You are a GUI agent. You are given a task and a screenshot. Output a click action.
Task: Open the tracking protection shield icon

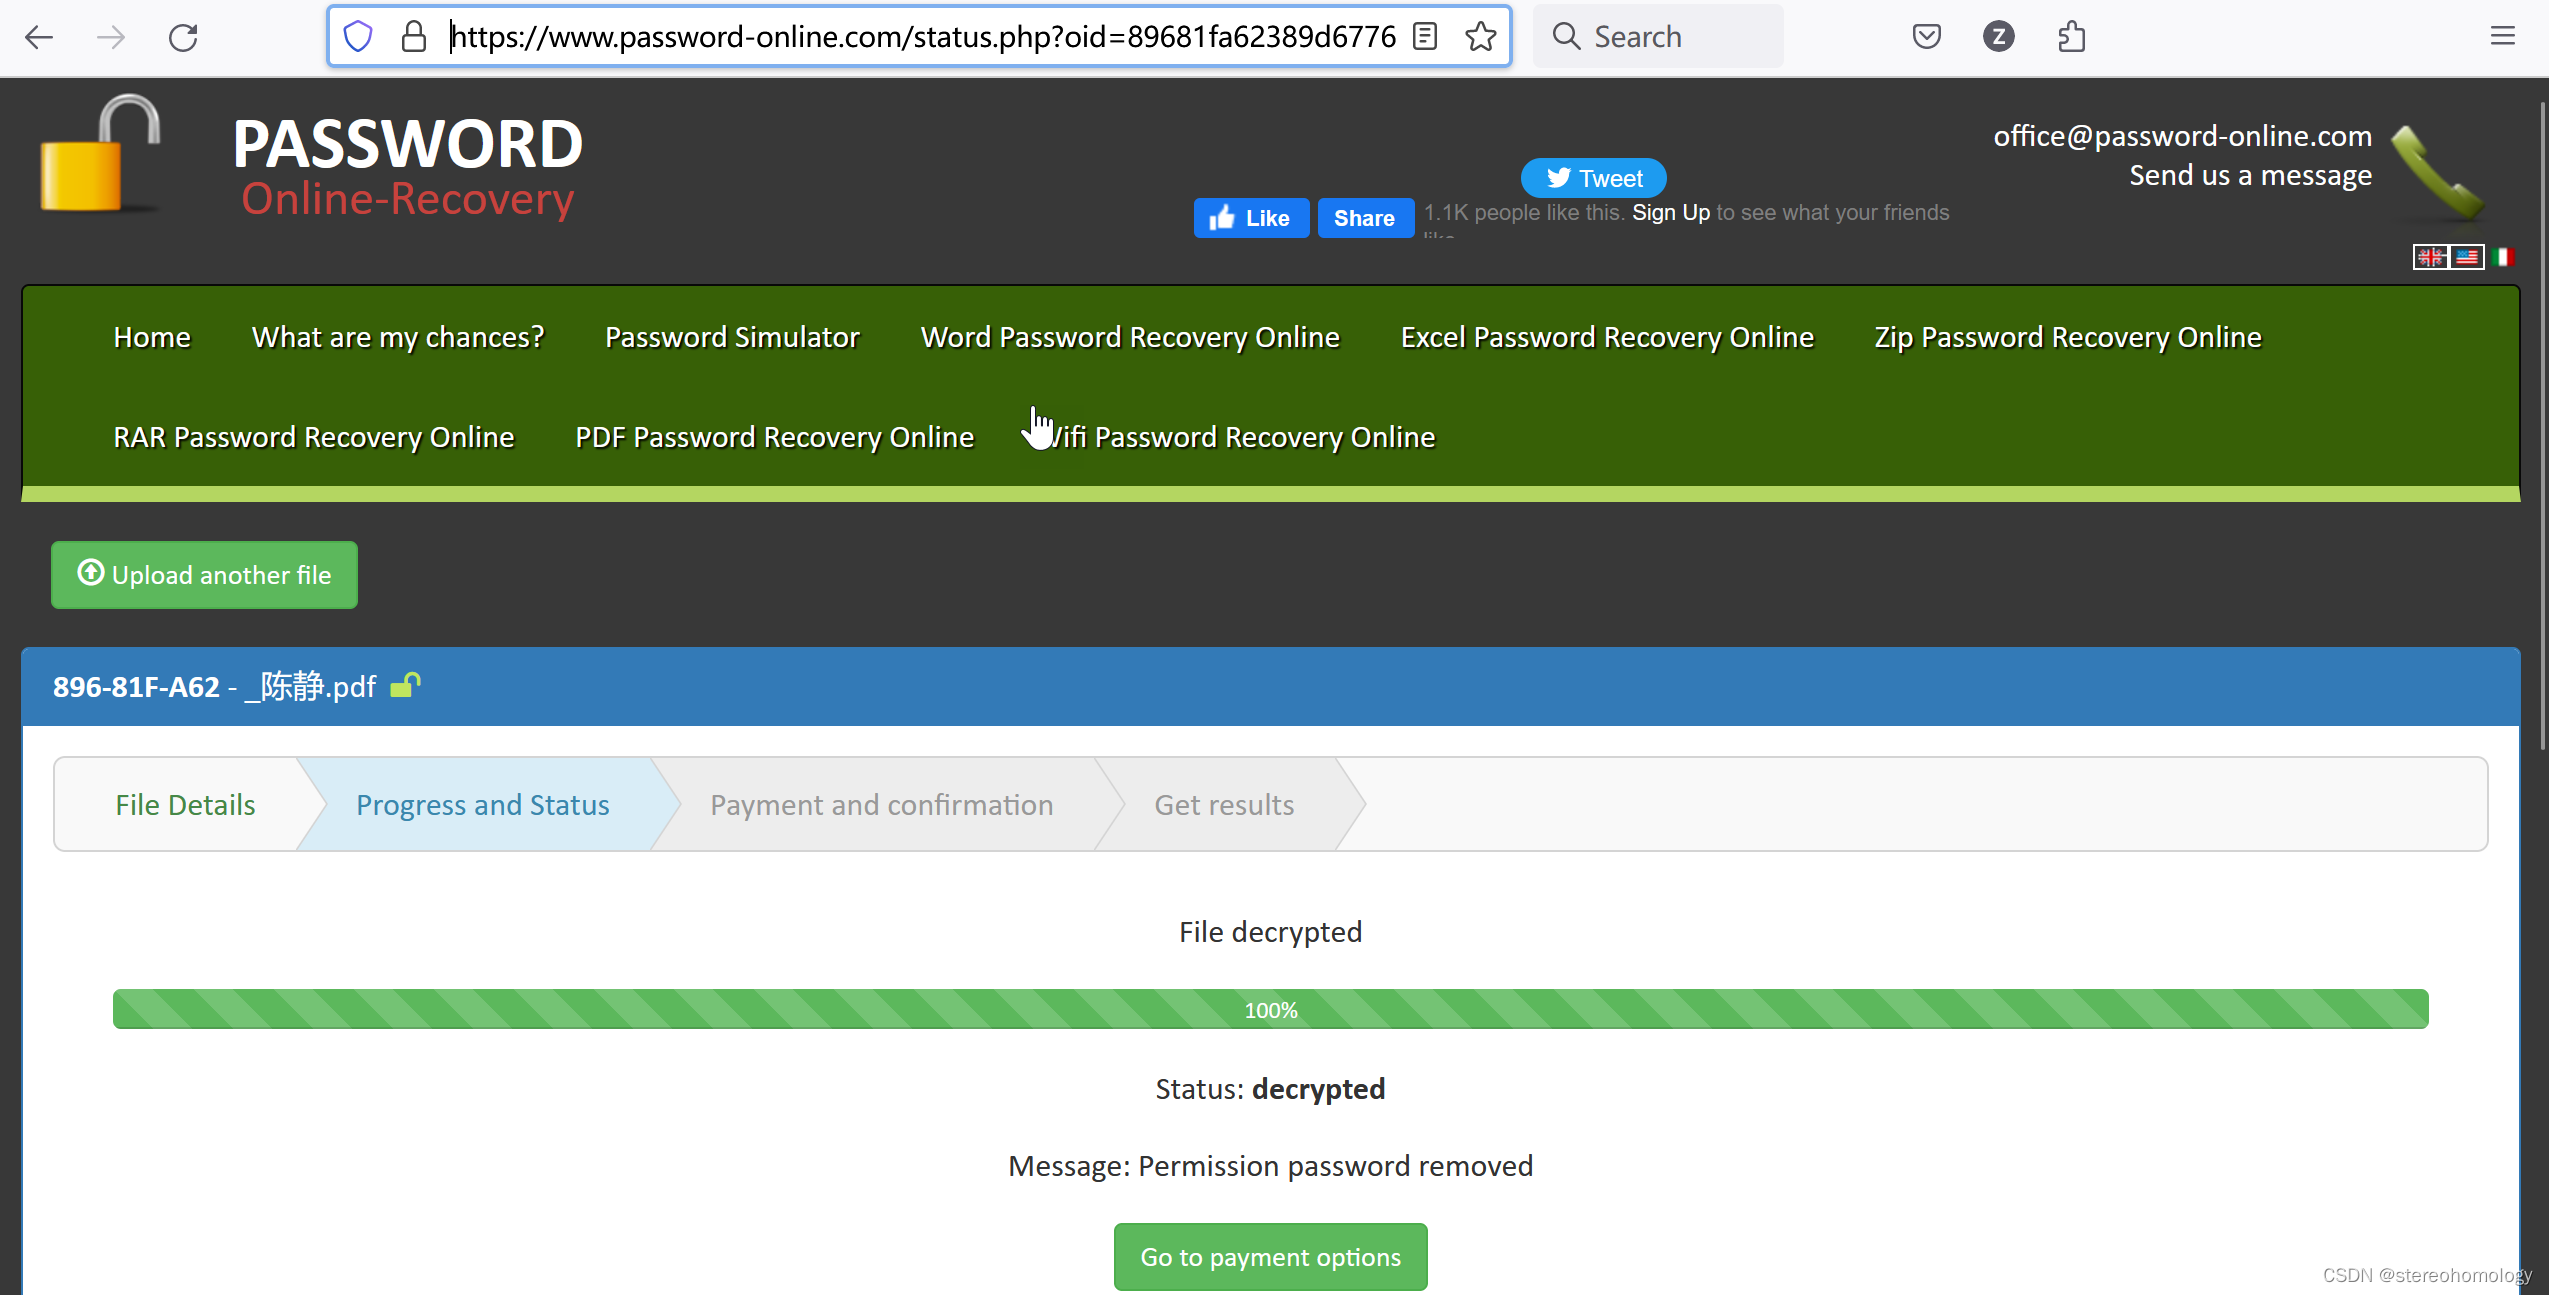click(357, 37)
